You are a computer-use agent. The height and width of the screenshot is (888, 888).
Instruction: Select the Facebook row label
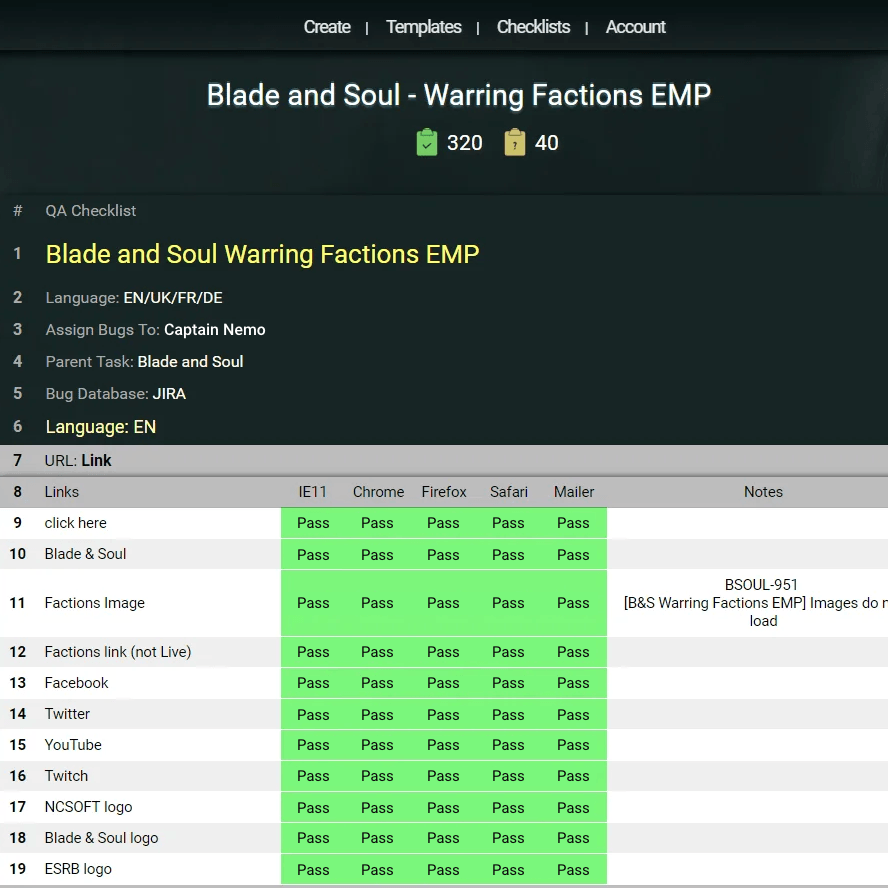click(76, 683)
